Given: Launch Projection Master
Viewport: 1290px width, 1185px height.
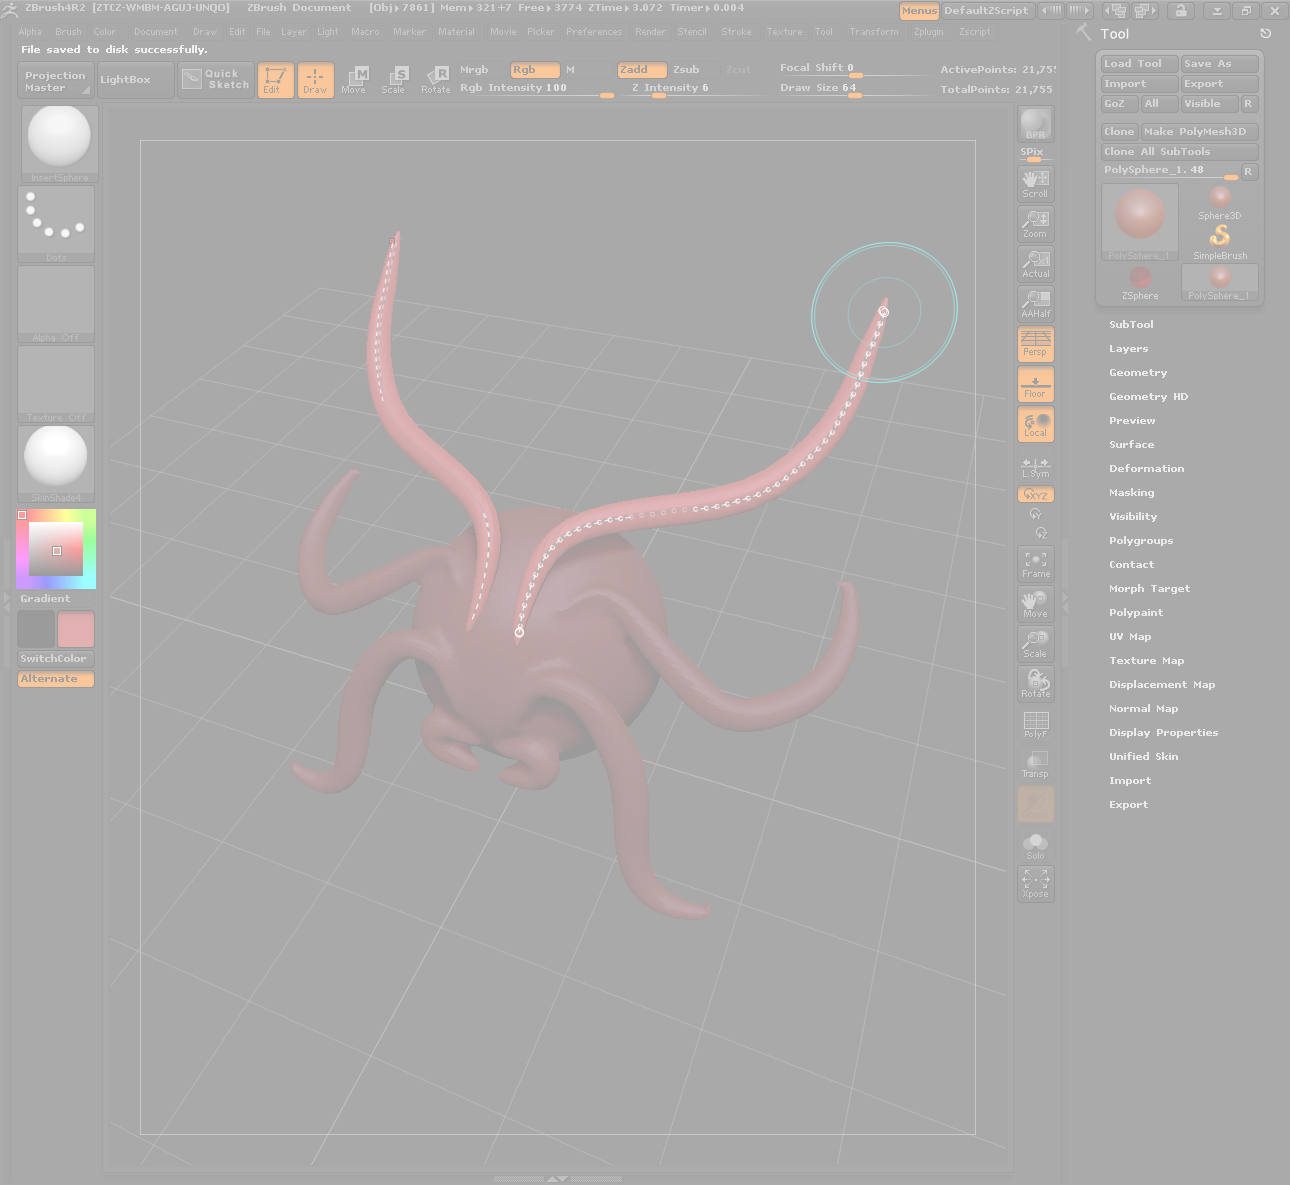Looking at the screenshot, I should (x=56, y=81).
